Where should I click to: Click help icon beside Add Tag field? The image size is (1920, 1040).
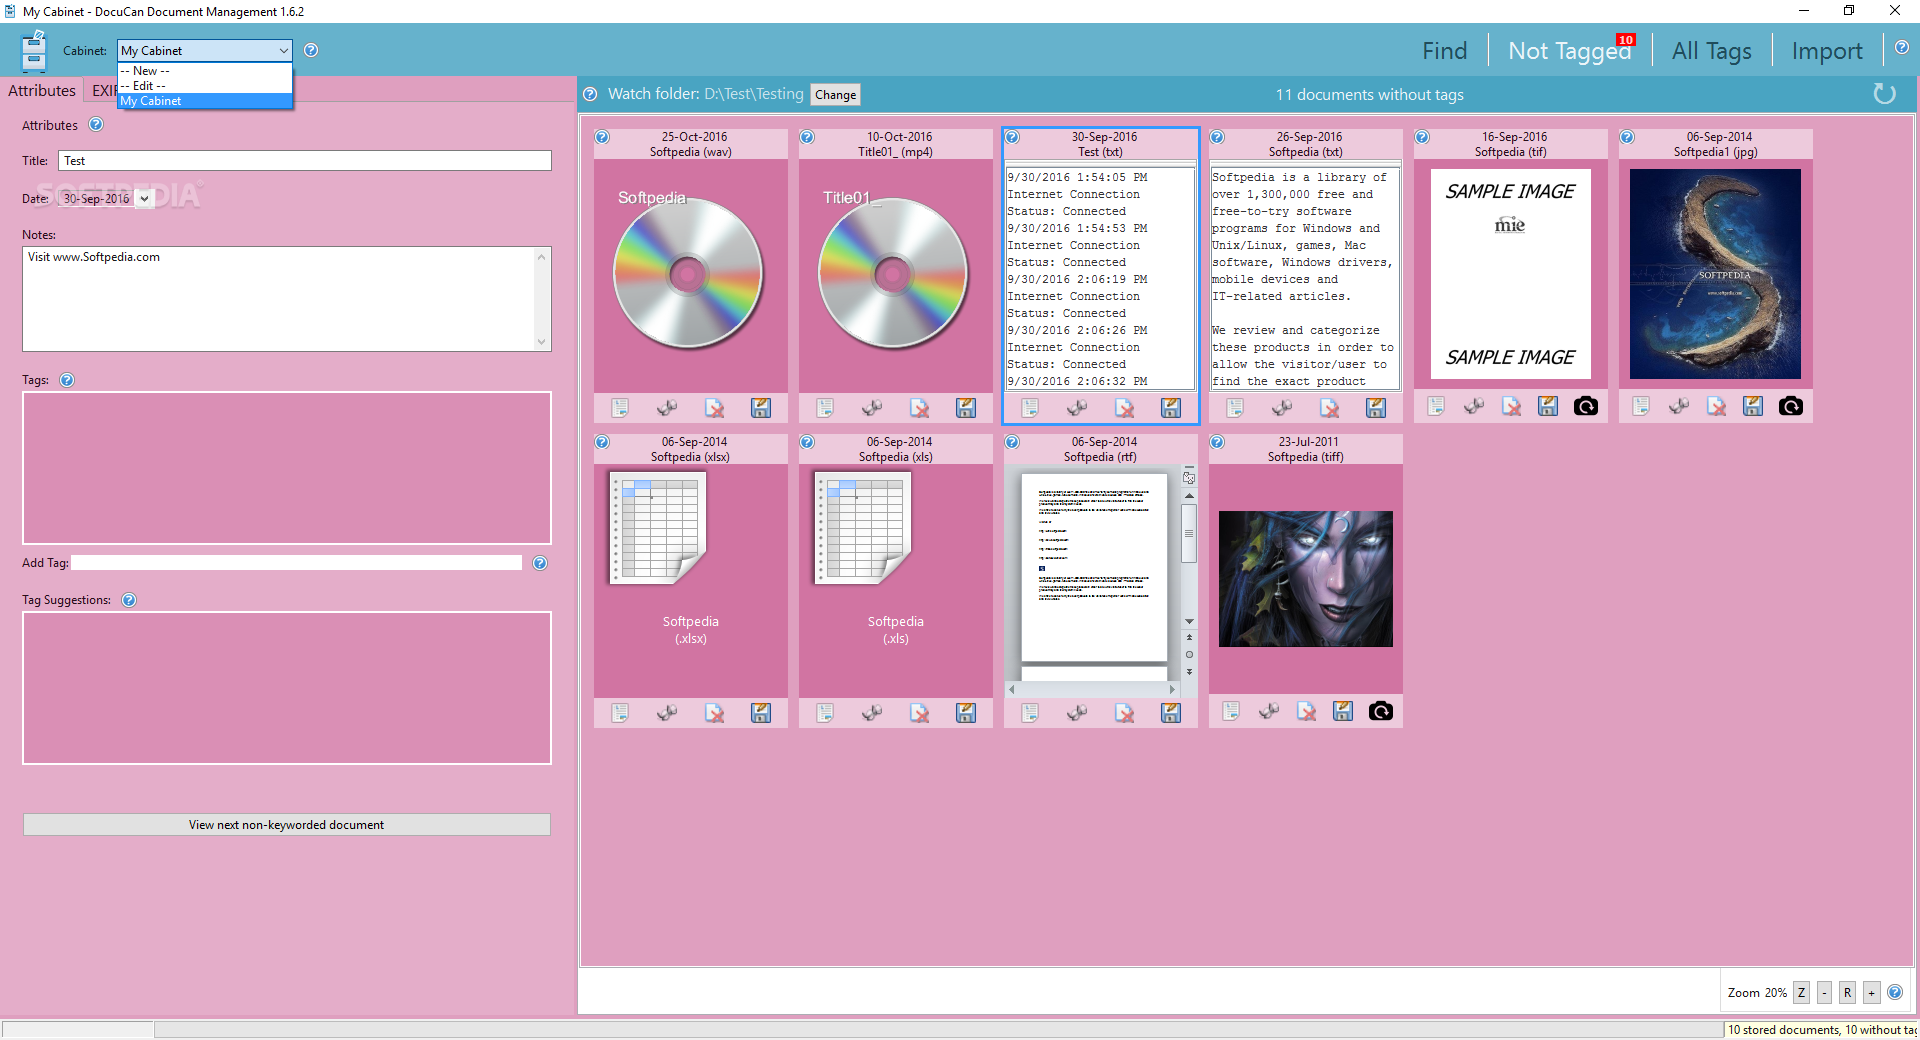pos(540,563)
